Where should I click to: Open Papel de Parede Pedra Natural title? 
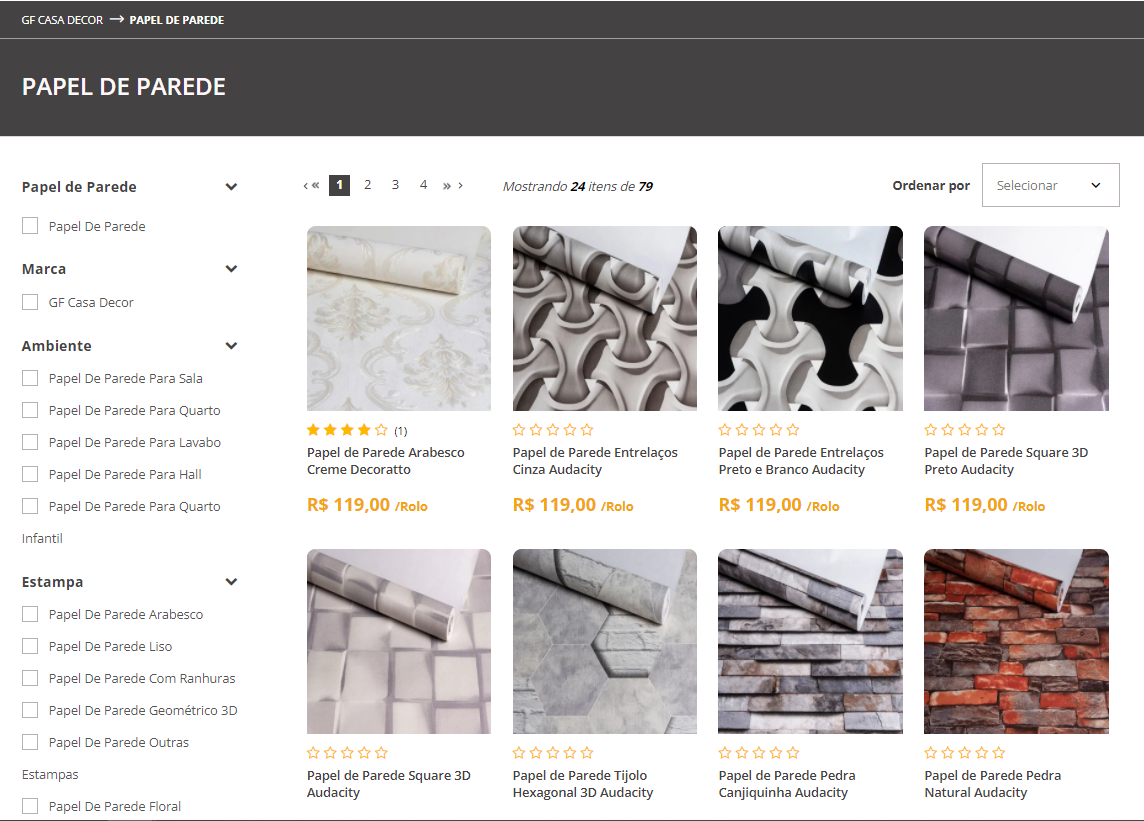point(993,784)
